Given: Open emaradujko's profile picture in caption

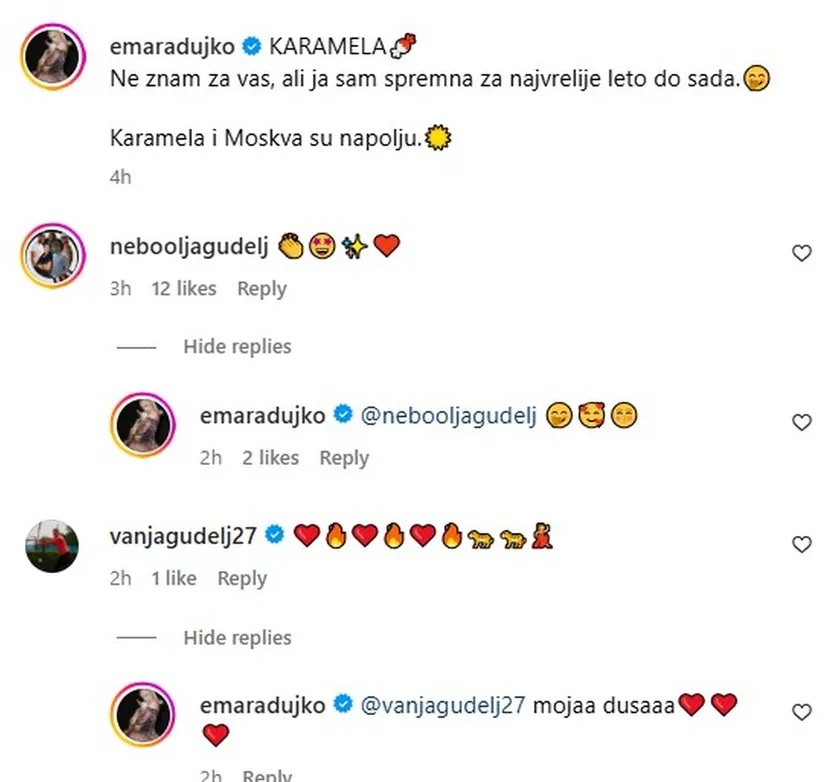Looking at the screenshot, I should pyautogui.click(x=53, y=57).
